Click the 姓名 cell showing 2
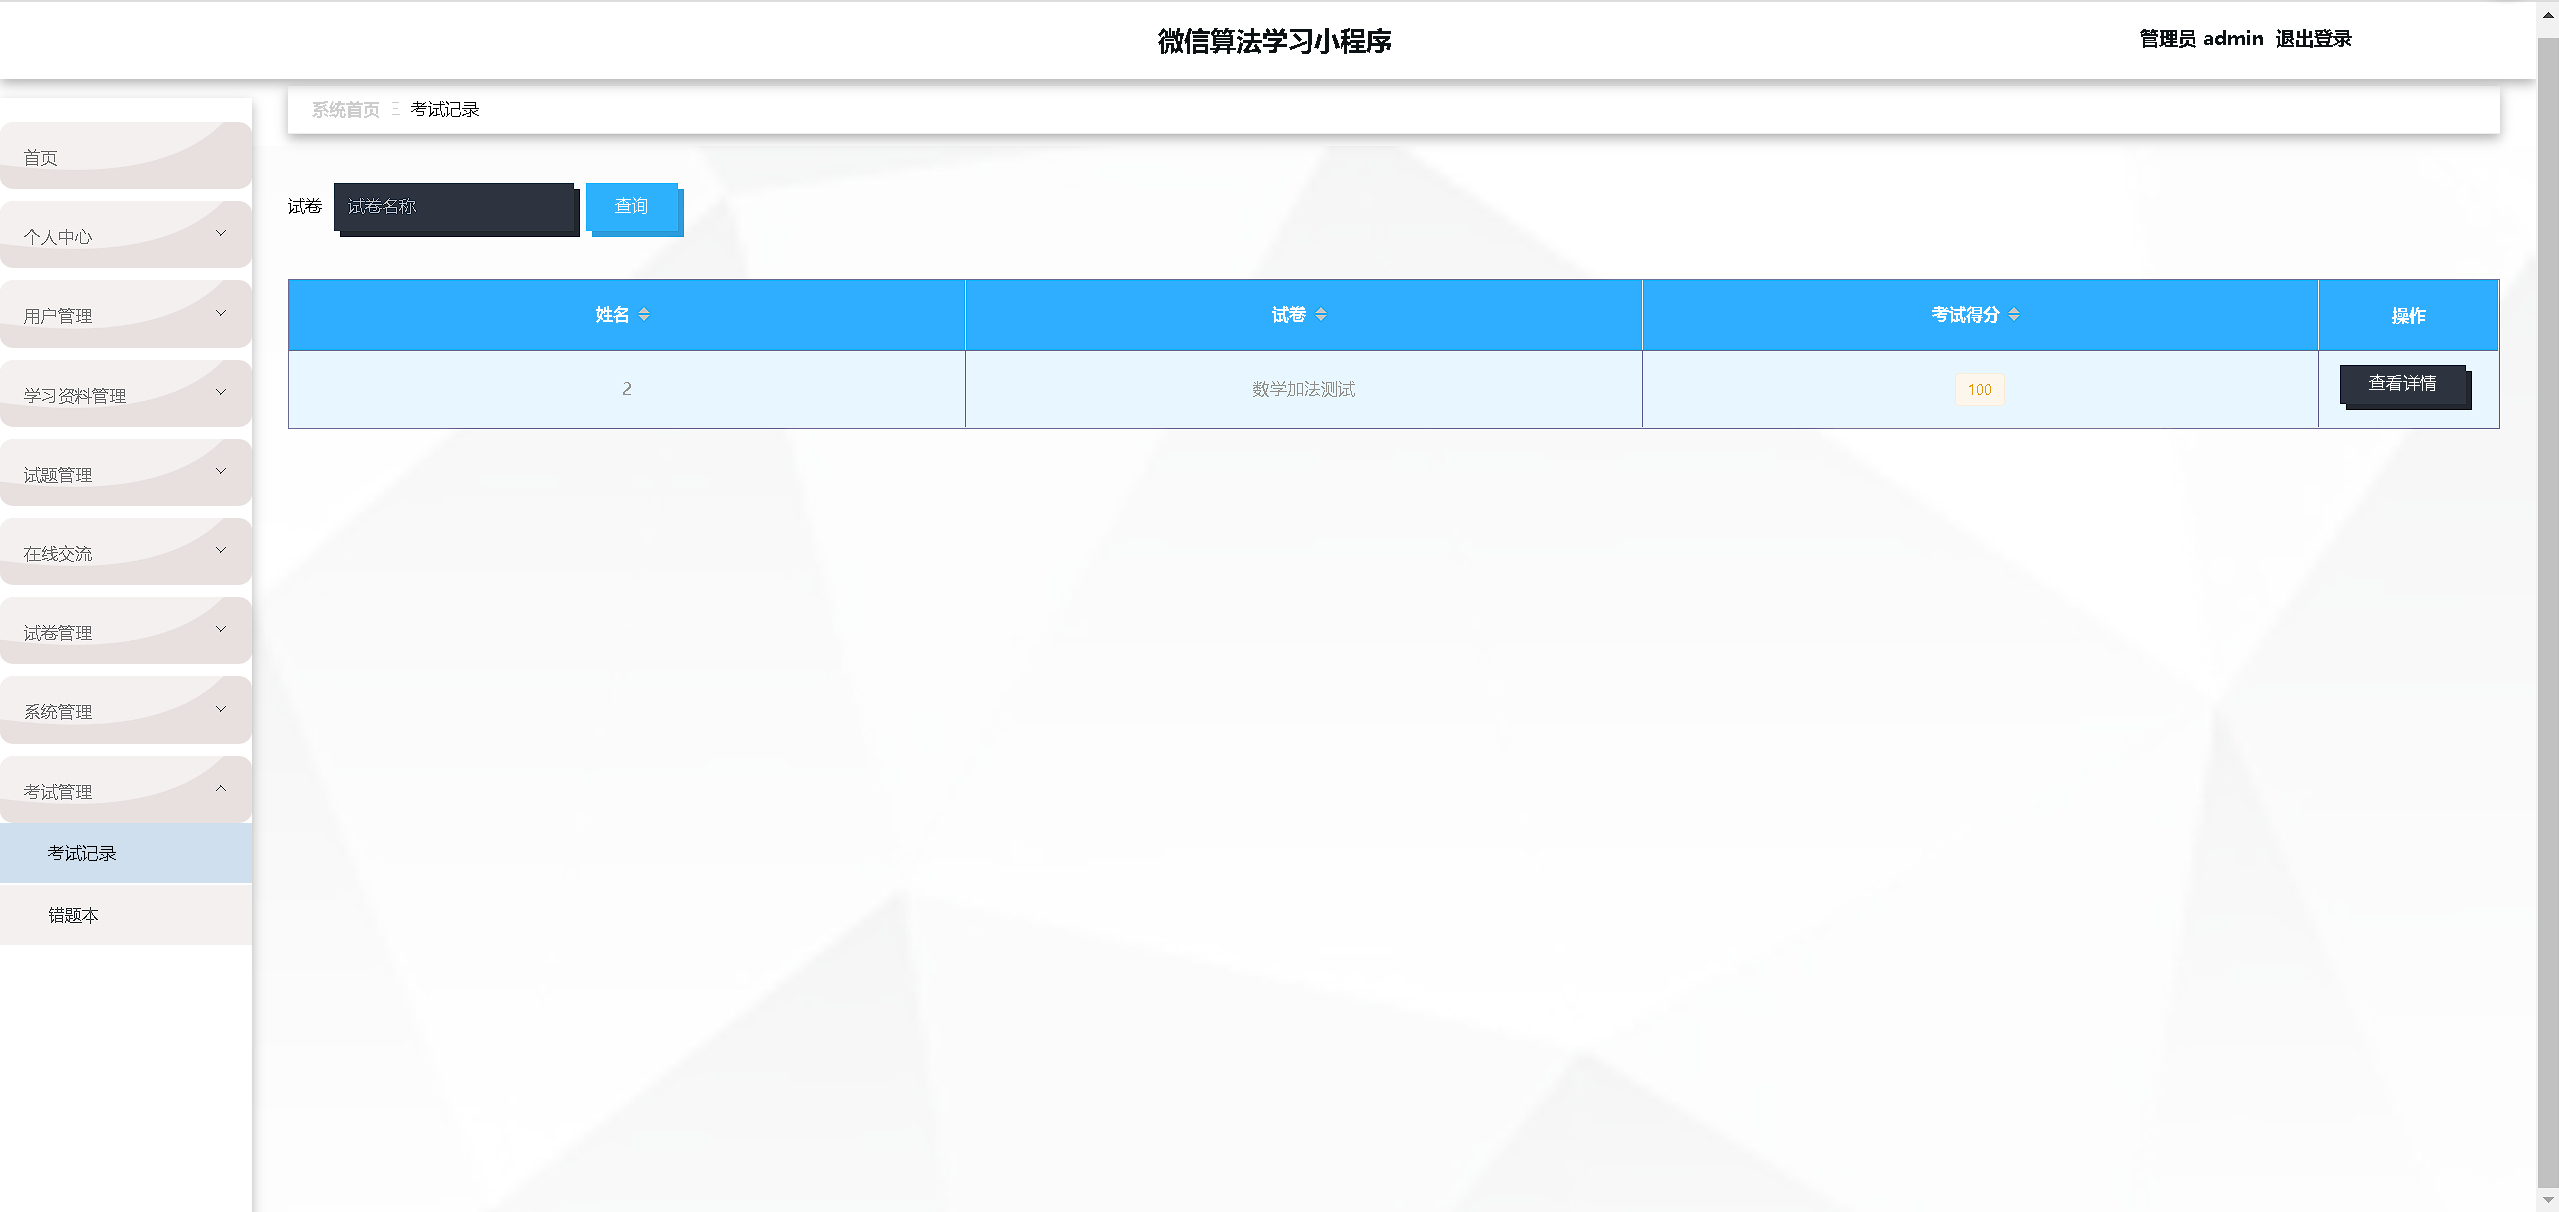 pos(627,389)
